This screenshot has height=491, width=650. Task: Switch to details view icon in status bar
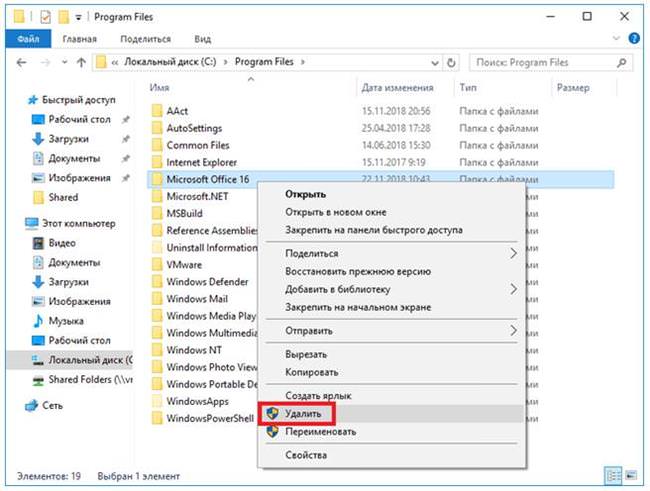(613, 476)
